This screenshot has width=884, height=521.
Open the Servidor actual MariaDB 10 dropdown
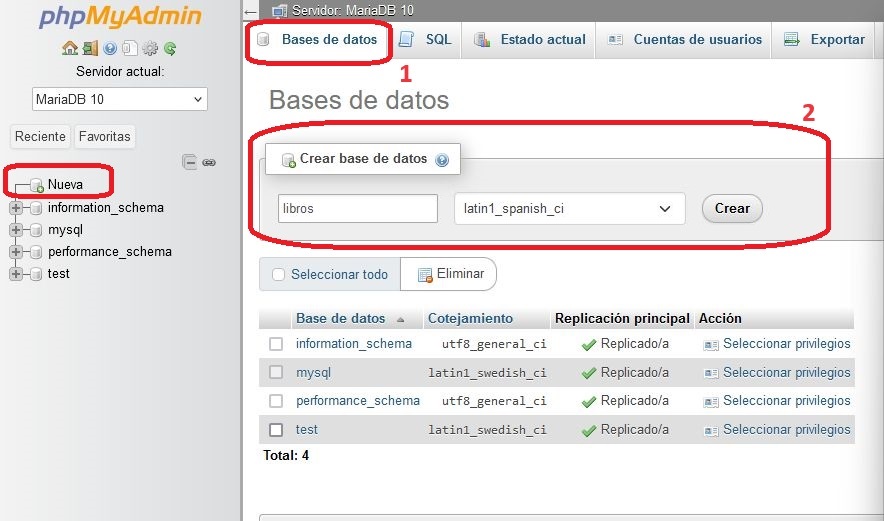(119, 99)
